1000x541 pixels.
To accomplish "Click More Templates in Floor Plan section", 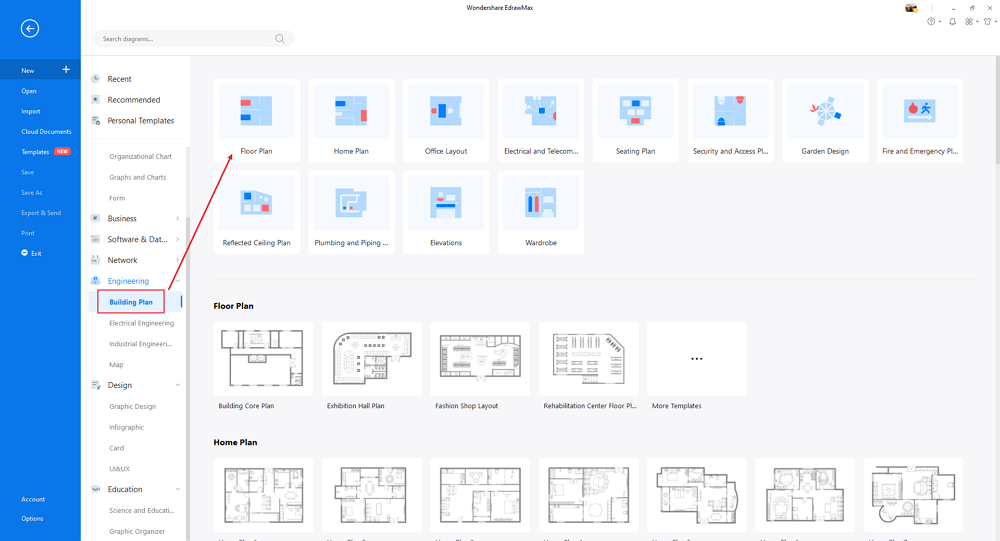I will pos(696,359).
